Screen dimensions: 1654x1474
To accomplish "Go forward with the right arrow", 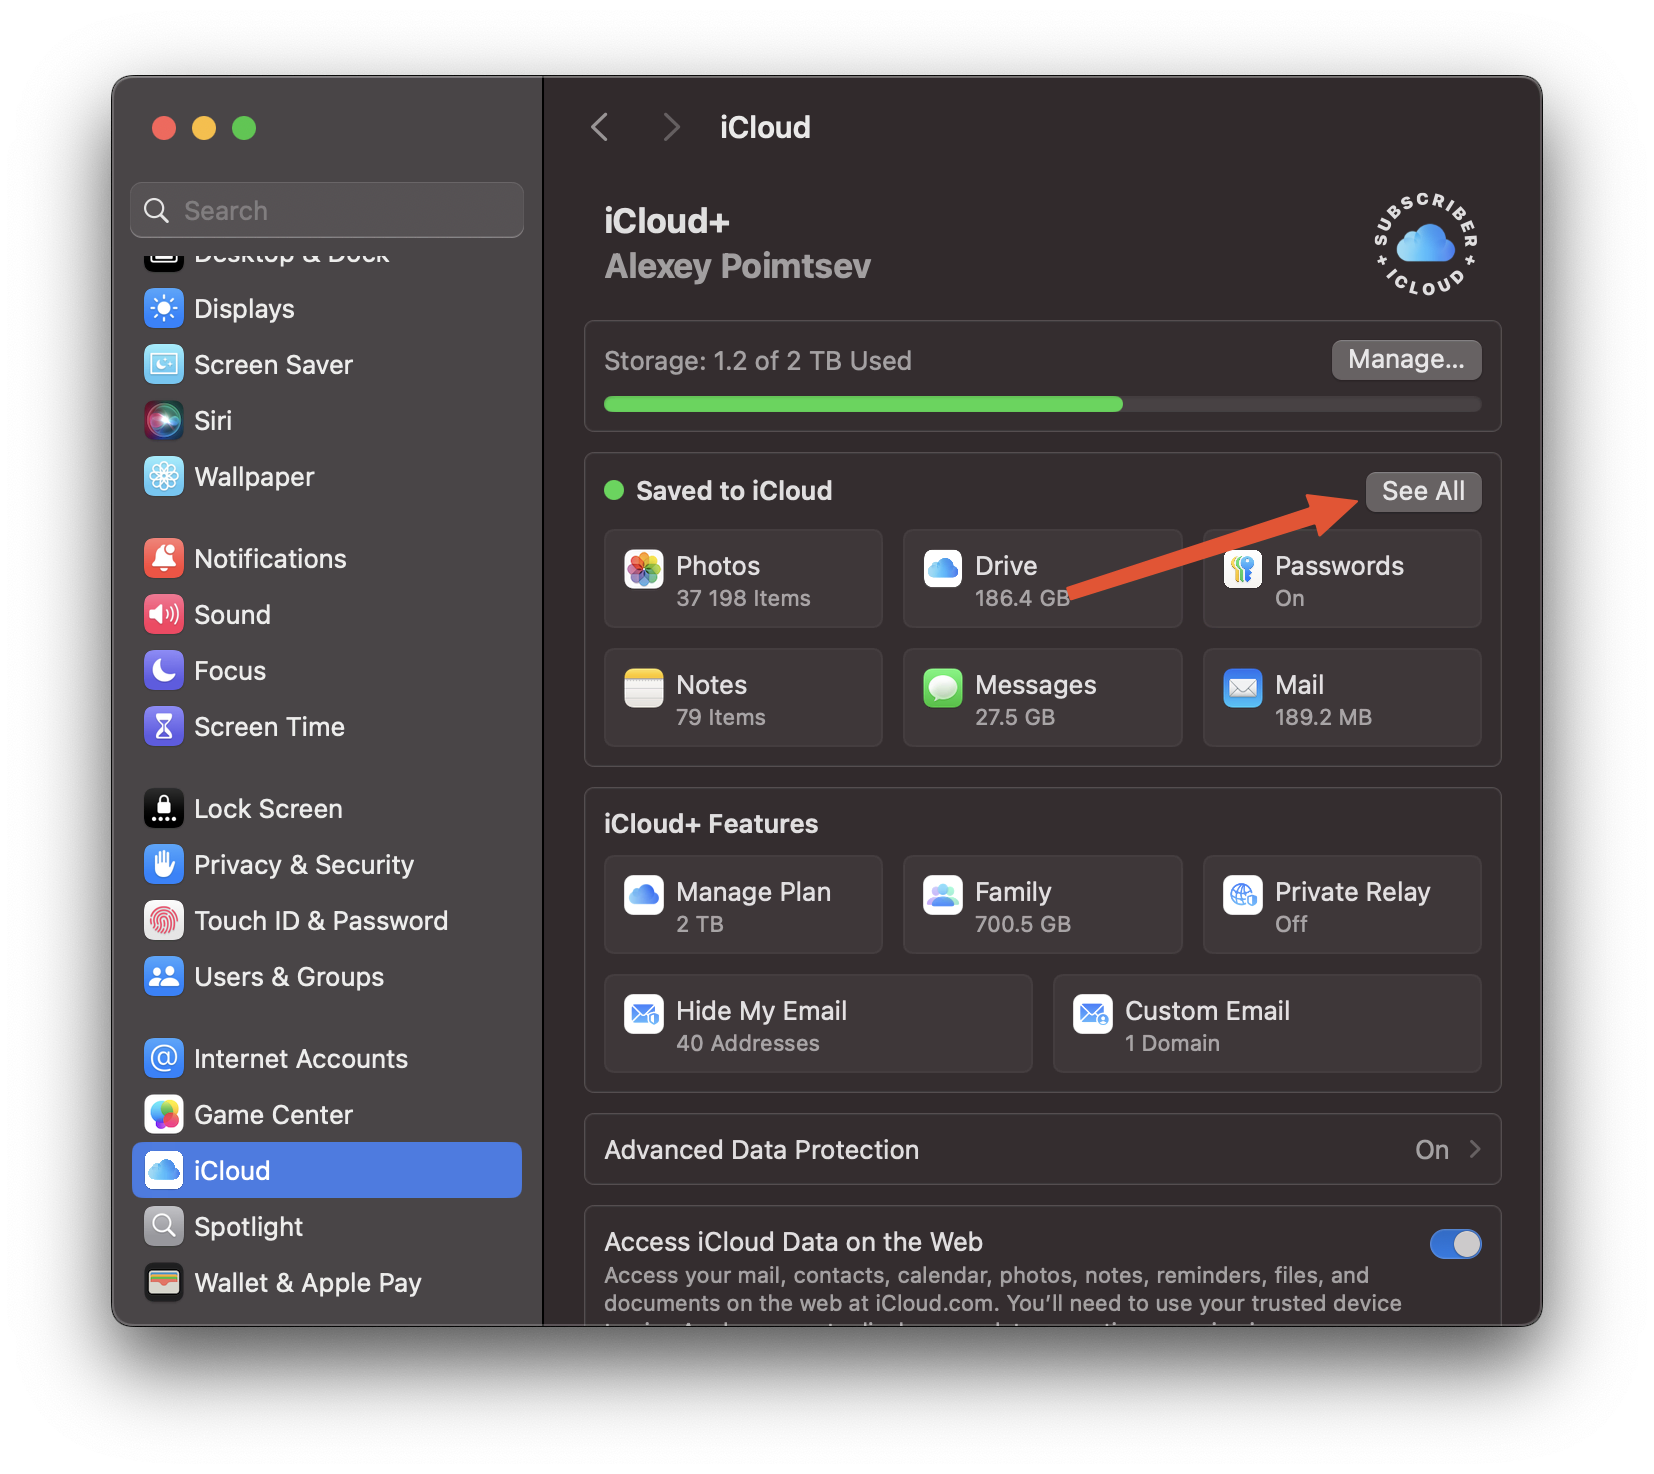I will point(671,127).
